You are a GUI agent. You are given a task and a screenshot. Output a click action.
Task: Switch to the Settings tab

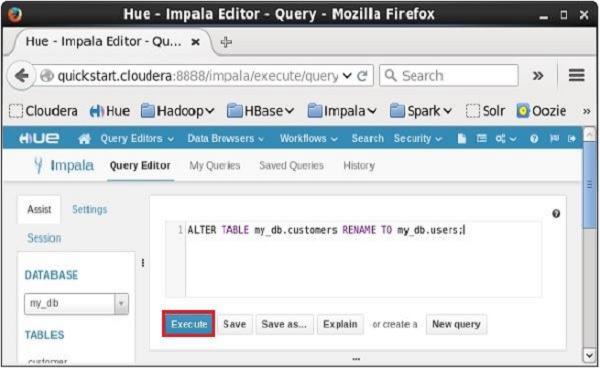[x=90, y=209]
